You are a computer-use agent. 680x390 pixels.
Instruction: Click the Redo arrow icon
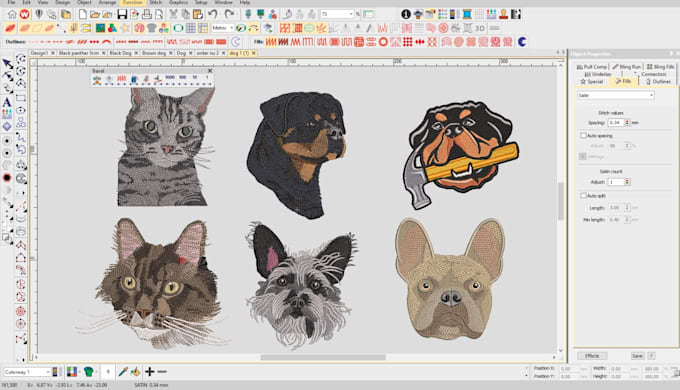pyautogui.click(x=229, y=14)
